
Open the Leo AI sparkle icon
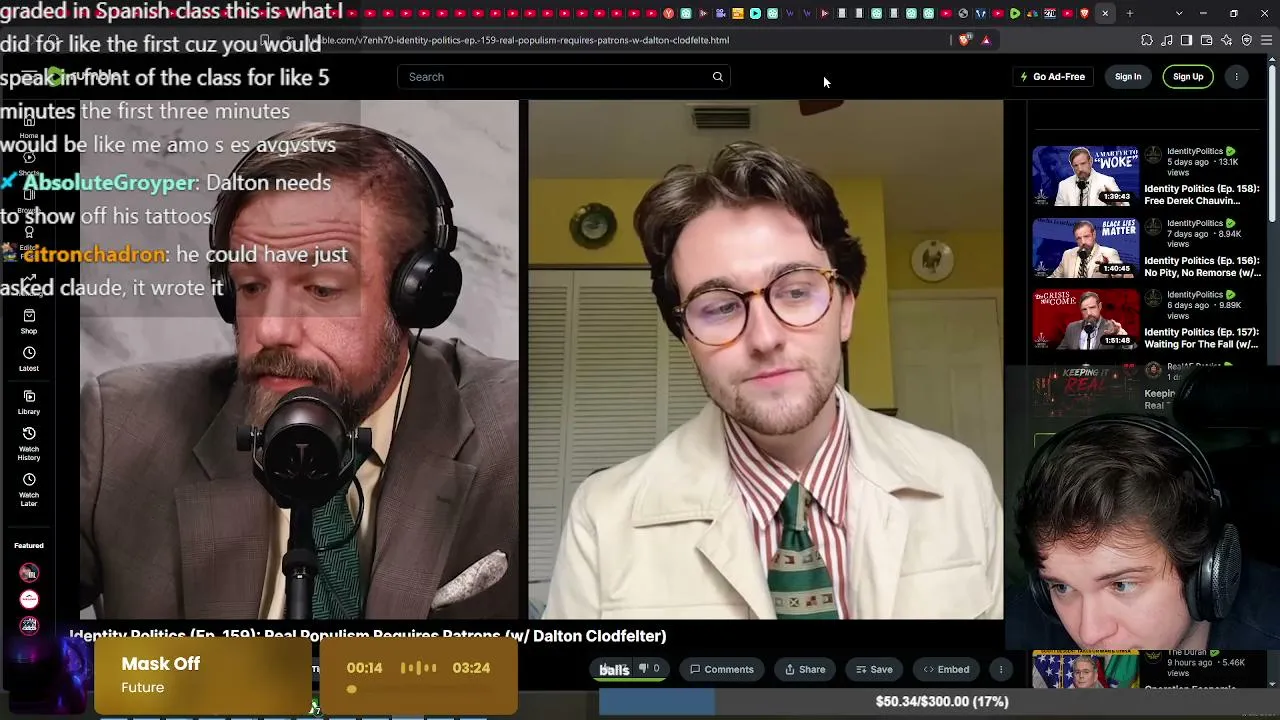coord(1226,40)
